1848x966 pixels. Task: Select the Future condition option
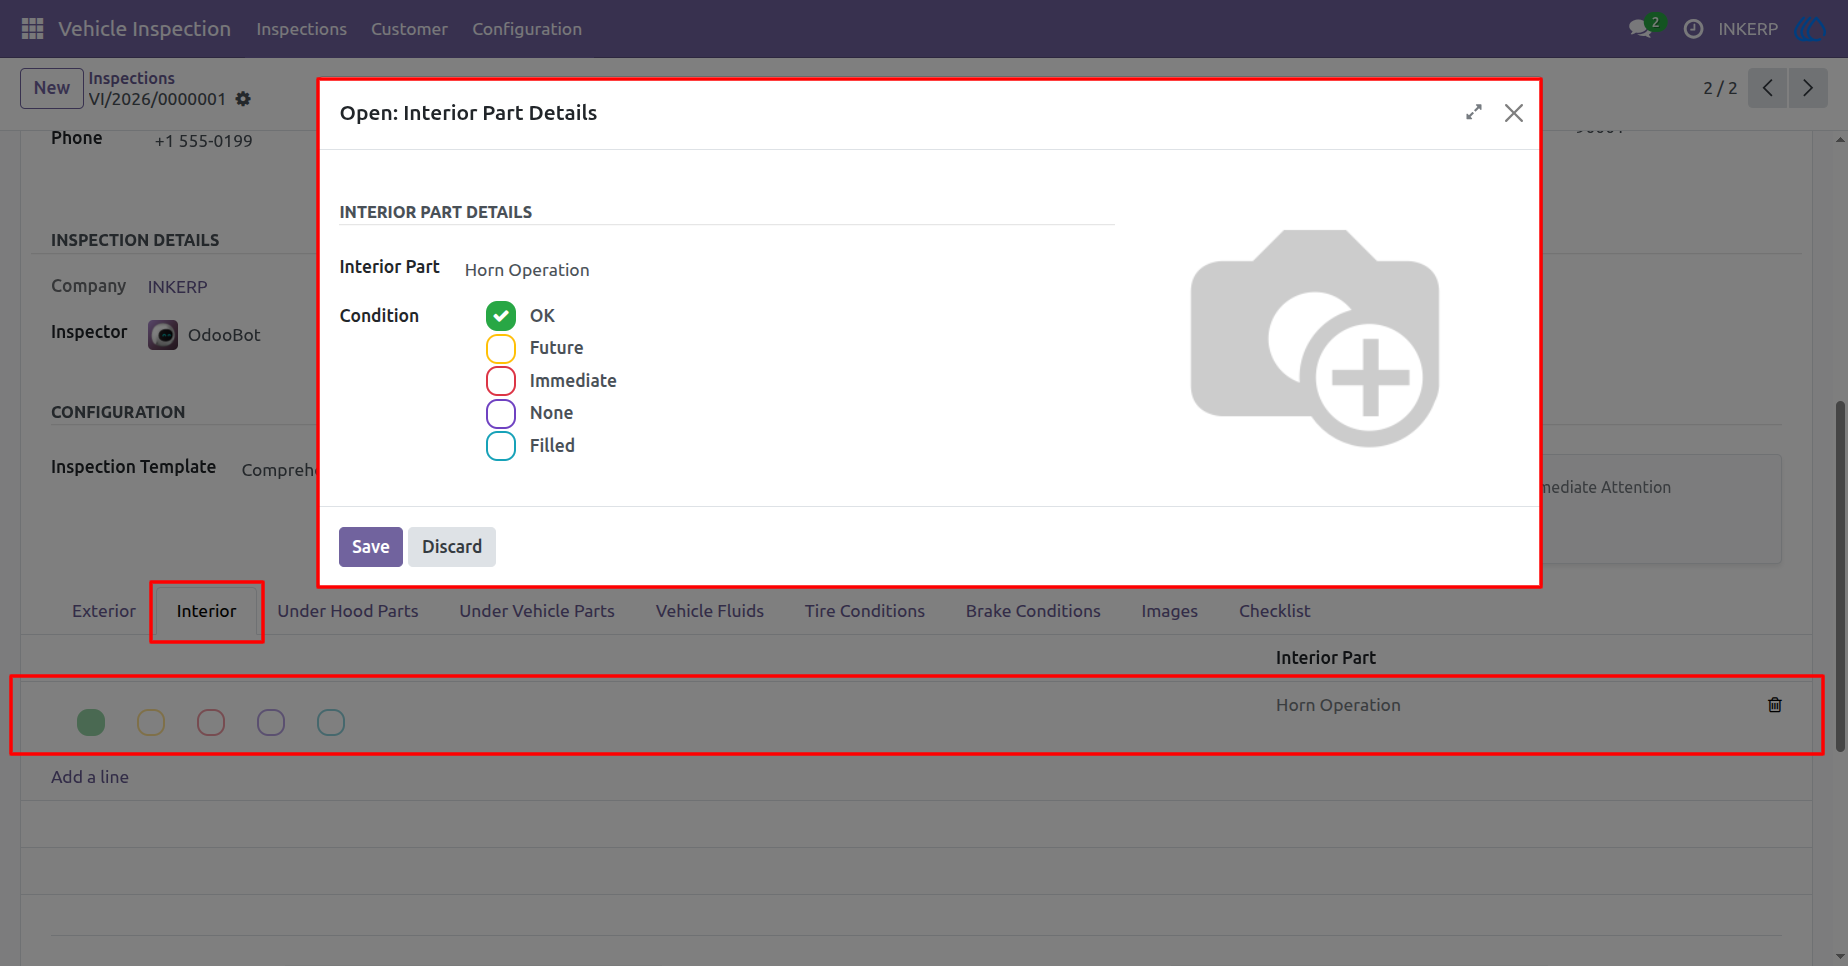[x=501, y=348]
